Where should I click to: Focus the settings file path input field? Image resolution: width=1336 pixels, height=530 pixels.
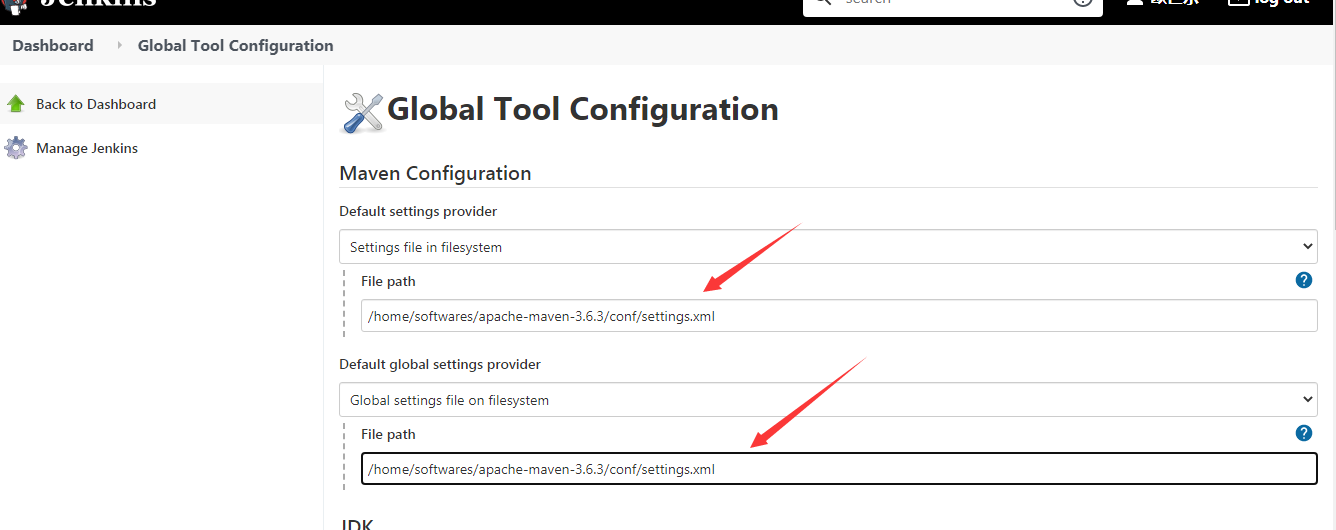(839, 316)
